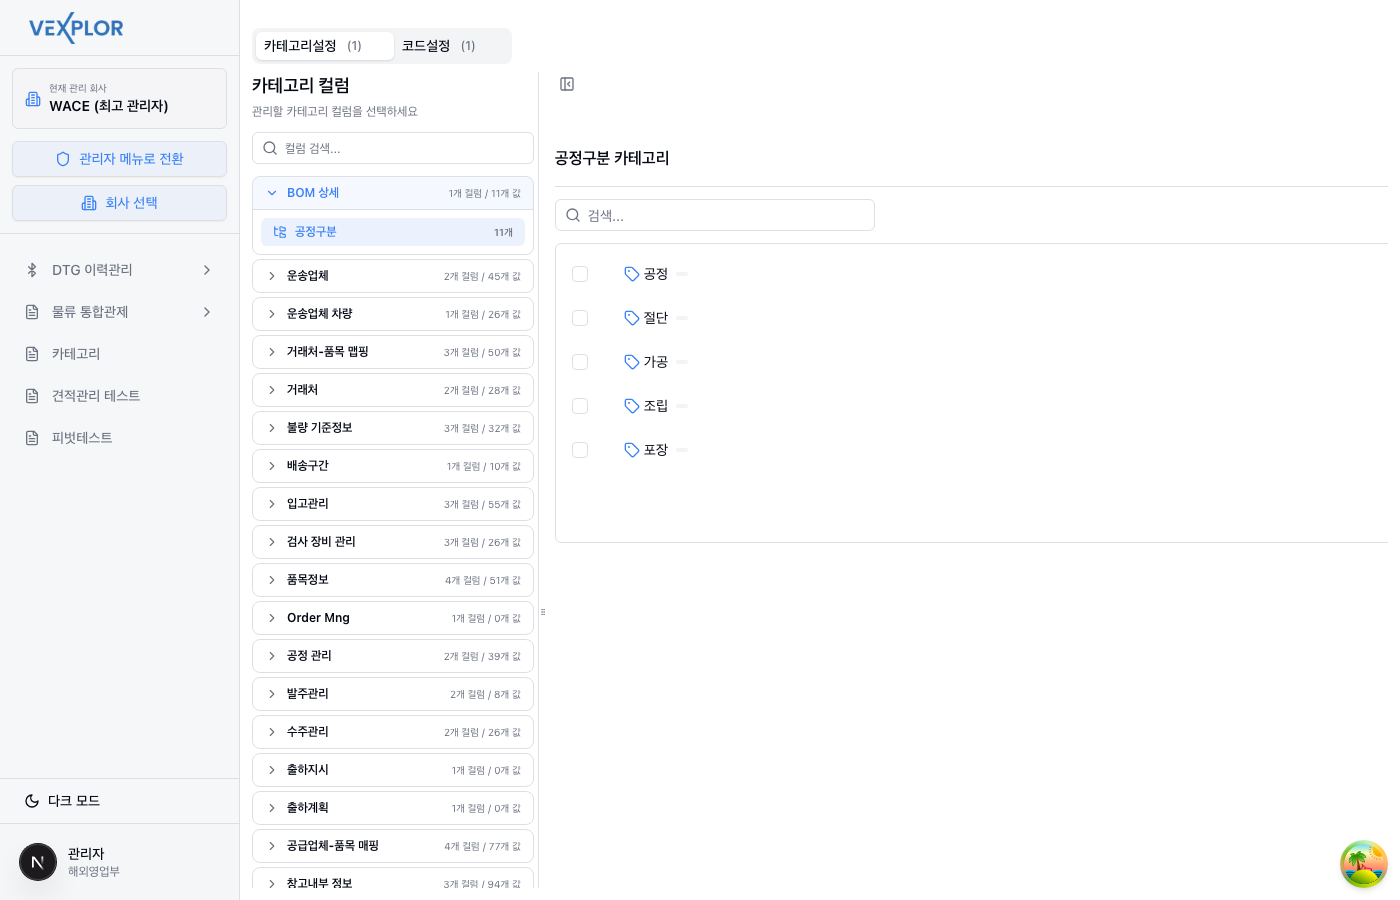Open 피벗테스트 page in sidebar
1400x900 pixels.
coord(82,438)
